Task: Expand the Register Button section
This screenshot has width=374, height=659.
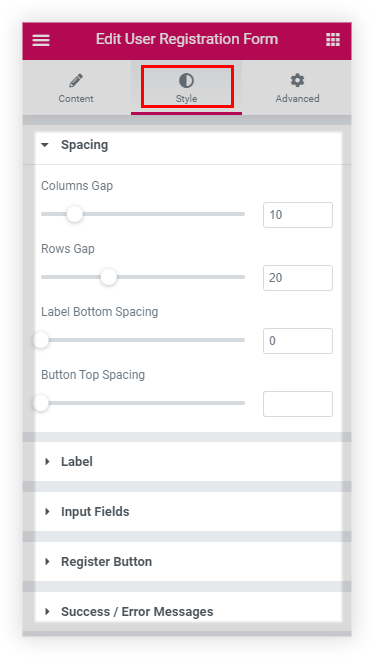Action: coord(187,561)
